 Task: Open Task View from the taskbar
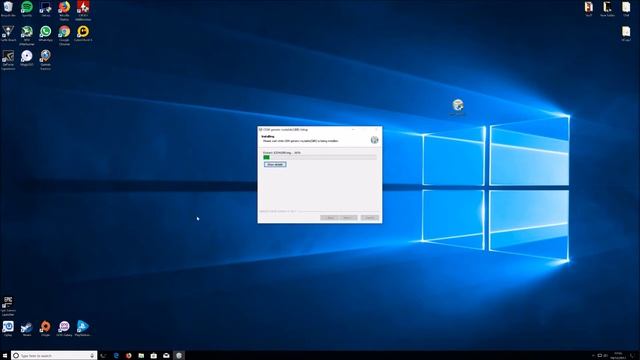click(103, 356)
